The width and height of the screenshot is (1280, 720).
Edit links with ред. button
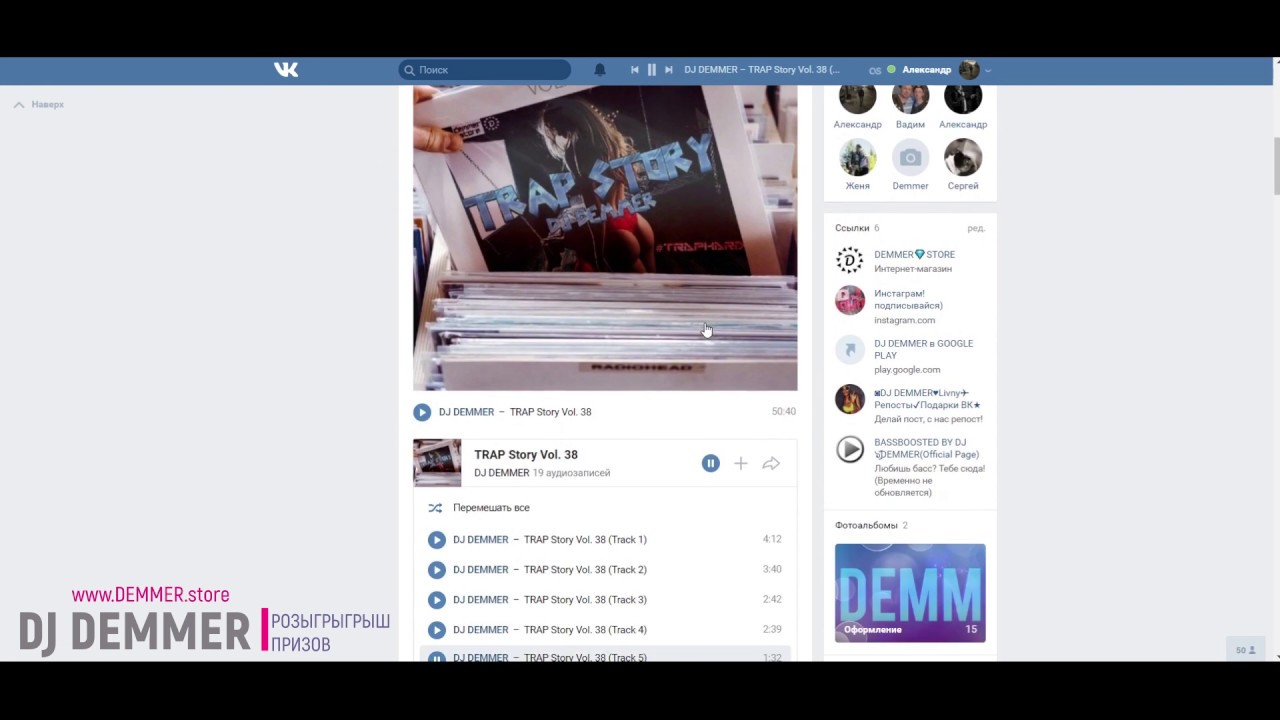point(976,228)
